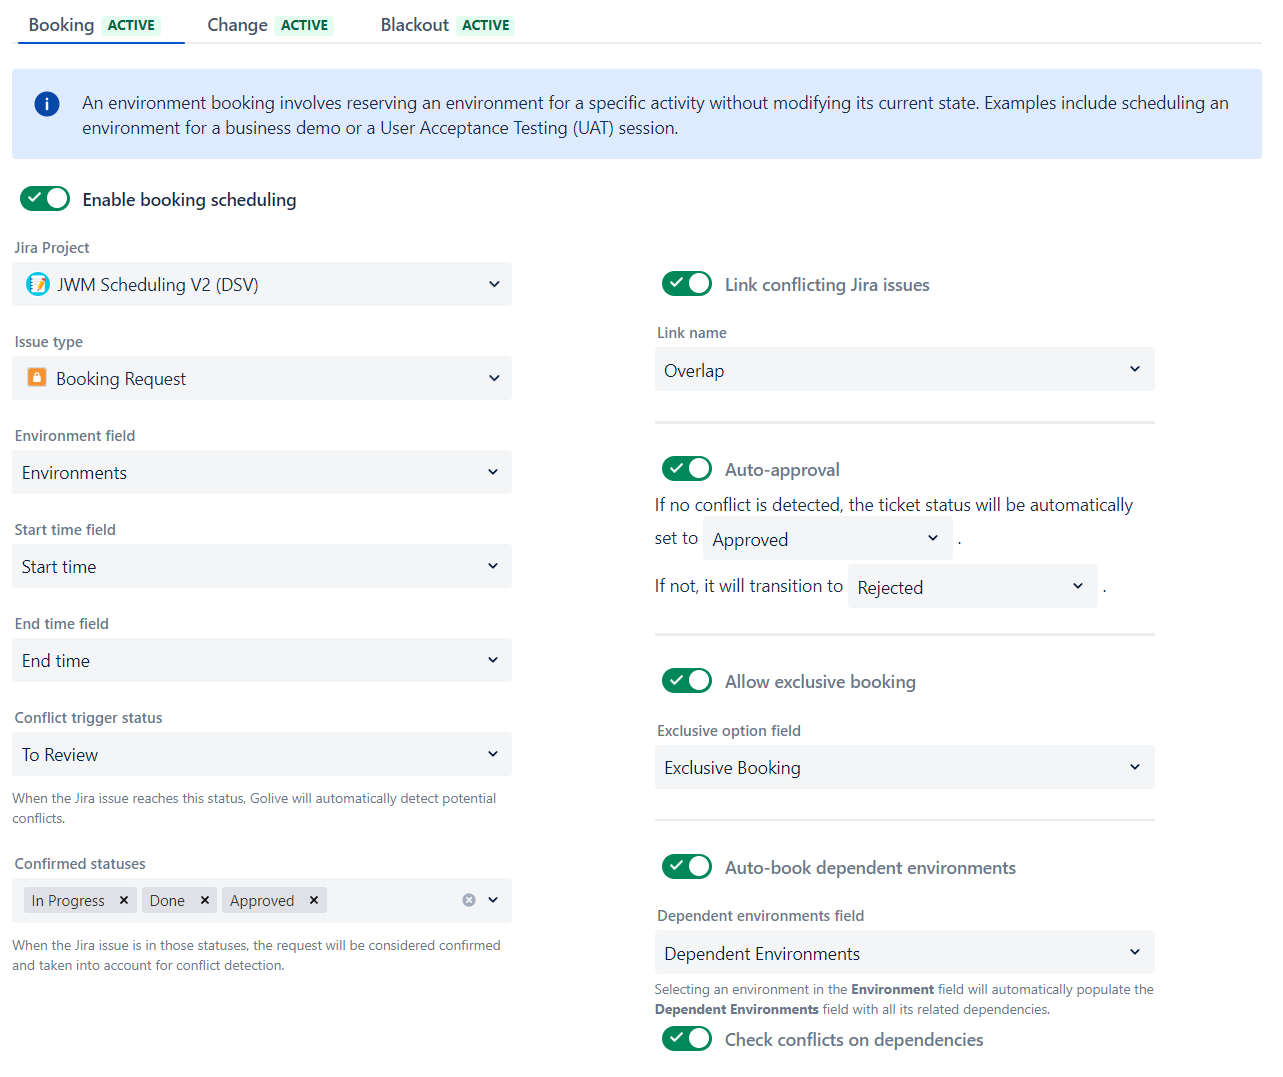1283x1077 pixels.
Task: Open the Confirmed statuses dropdown chevron
Action: (x=493, y=900)
